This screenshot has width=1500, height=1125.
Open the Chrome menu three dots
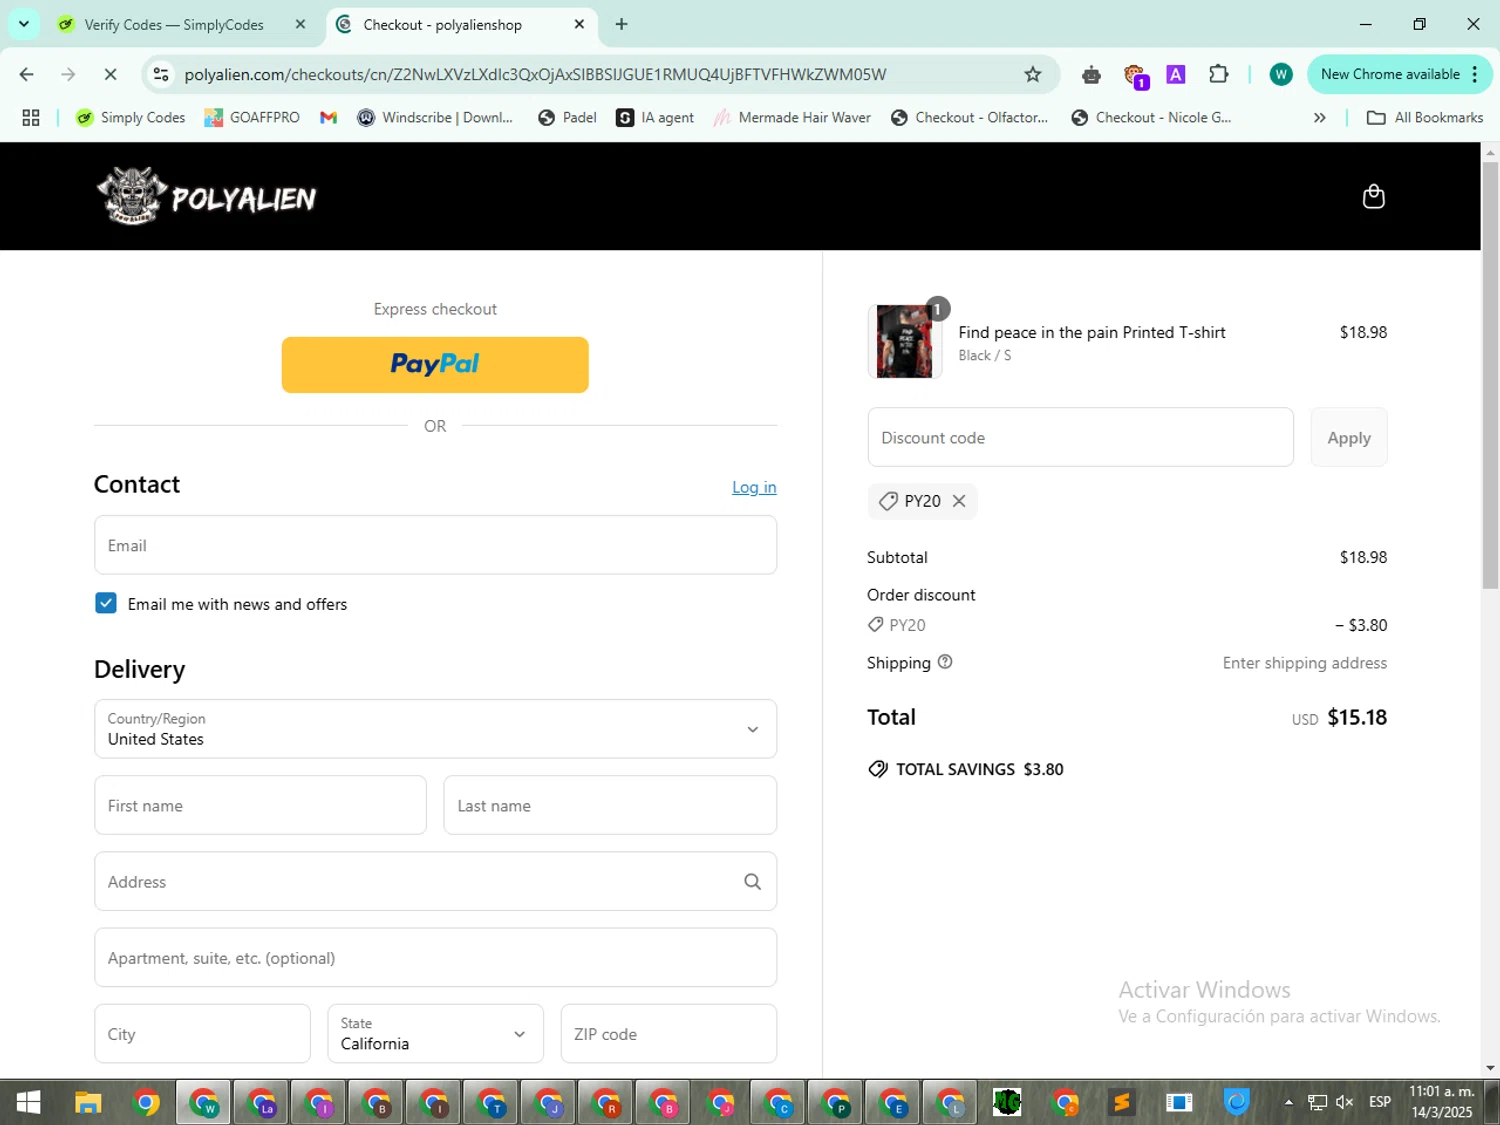point(1475,74)
